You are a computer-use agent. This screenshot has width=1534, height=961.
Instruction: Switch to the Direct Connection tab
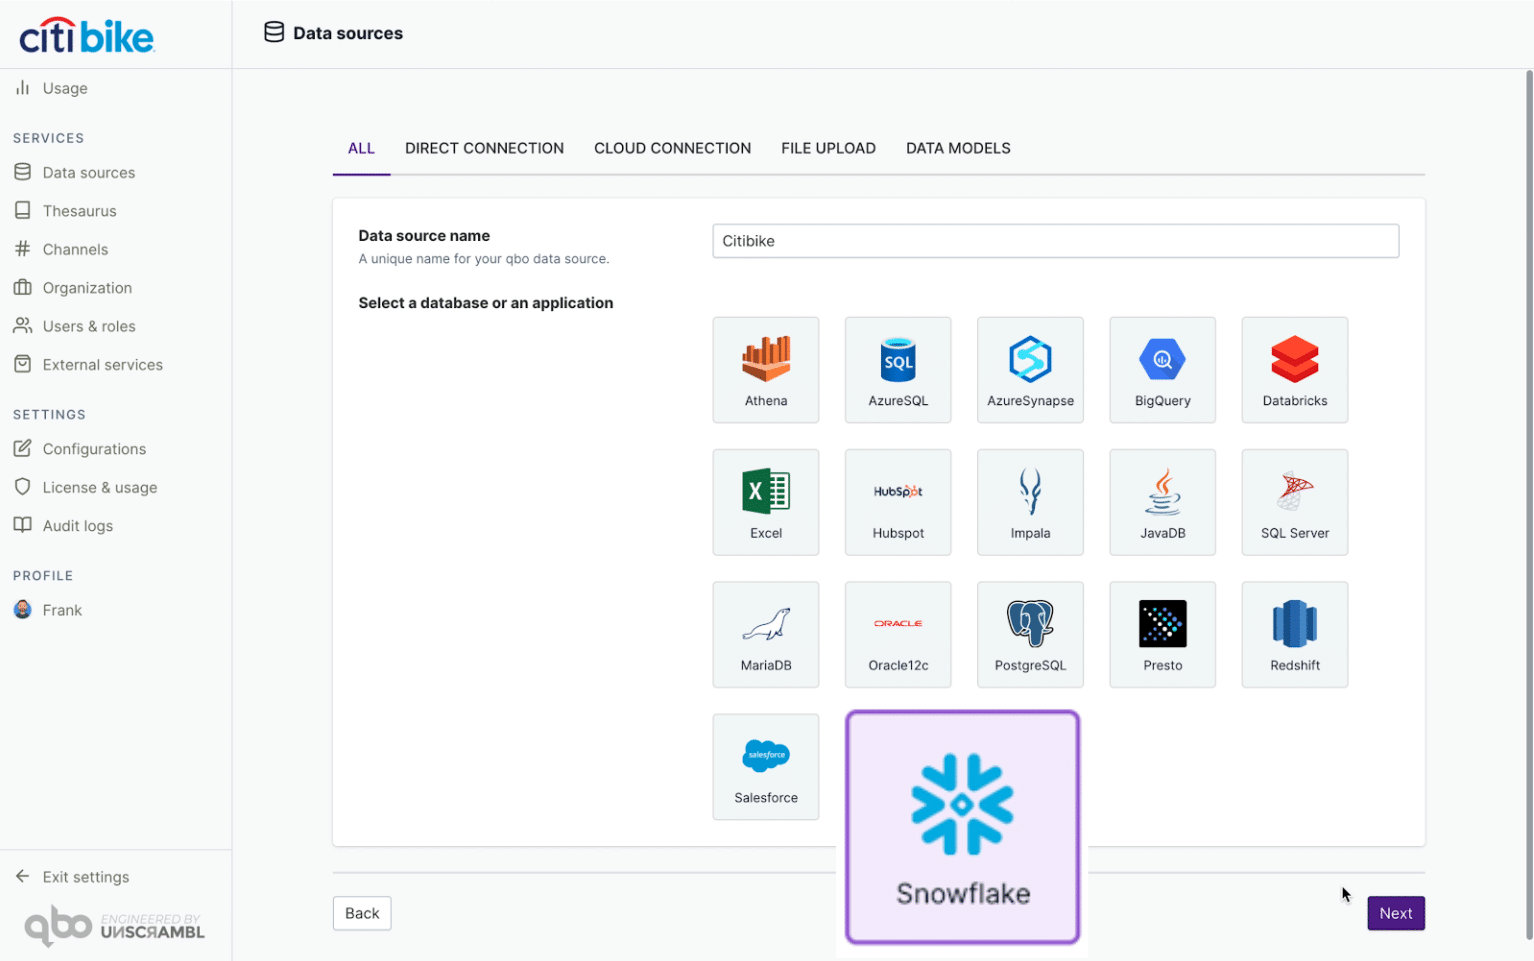pos(484,148)
